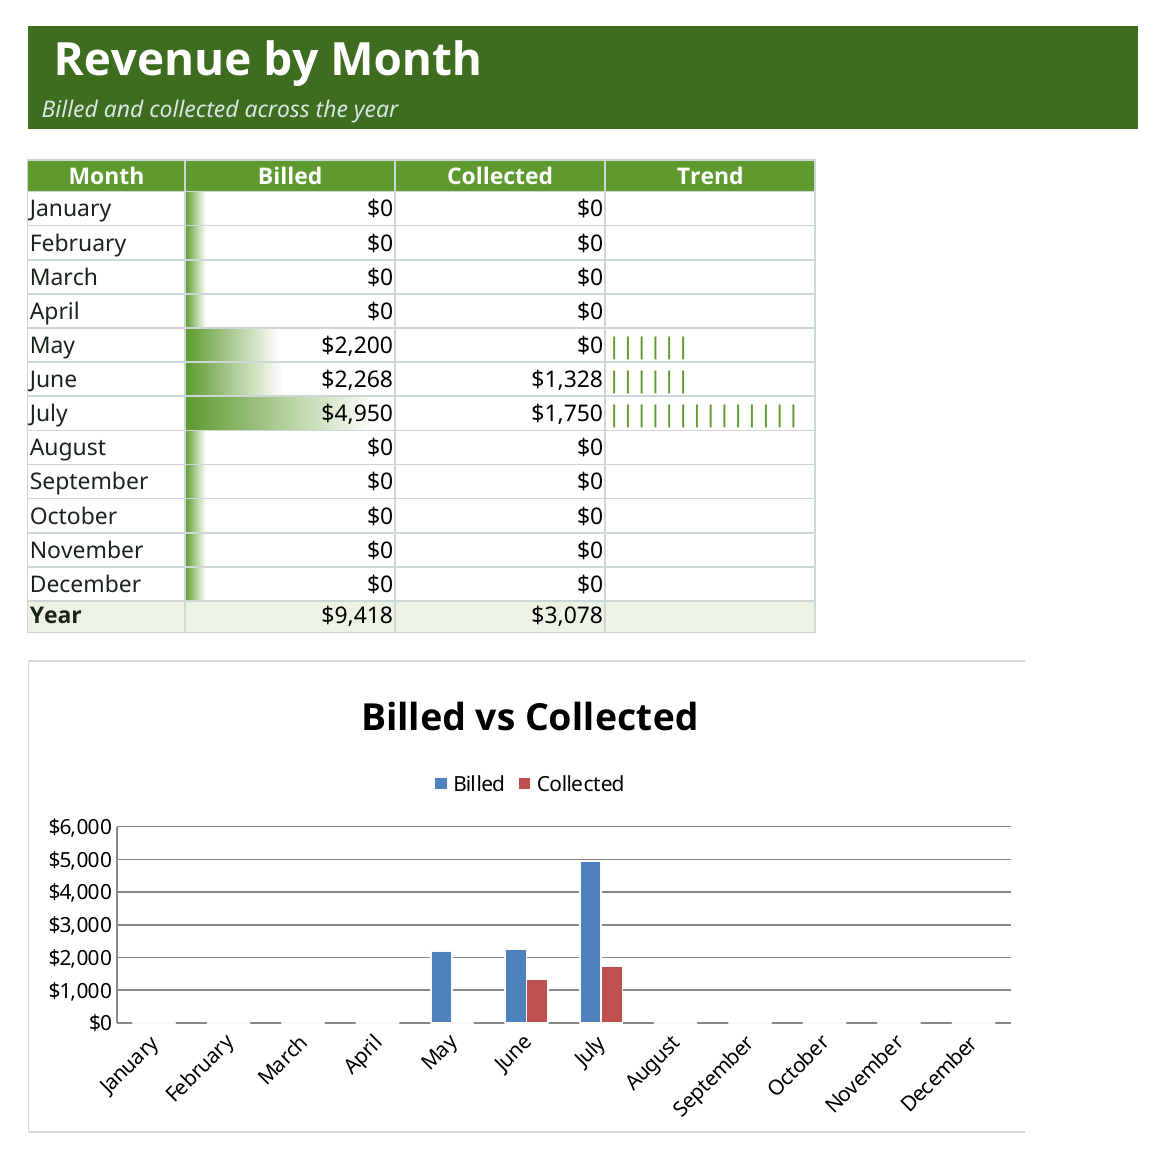Click yearly billed total $9,418
This screenshot has width=1164, height=1159.
[356, 616]
